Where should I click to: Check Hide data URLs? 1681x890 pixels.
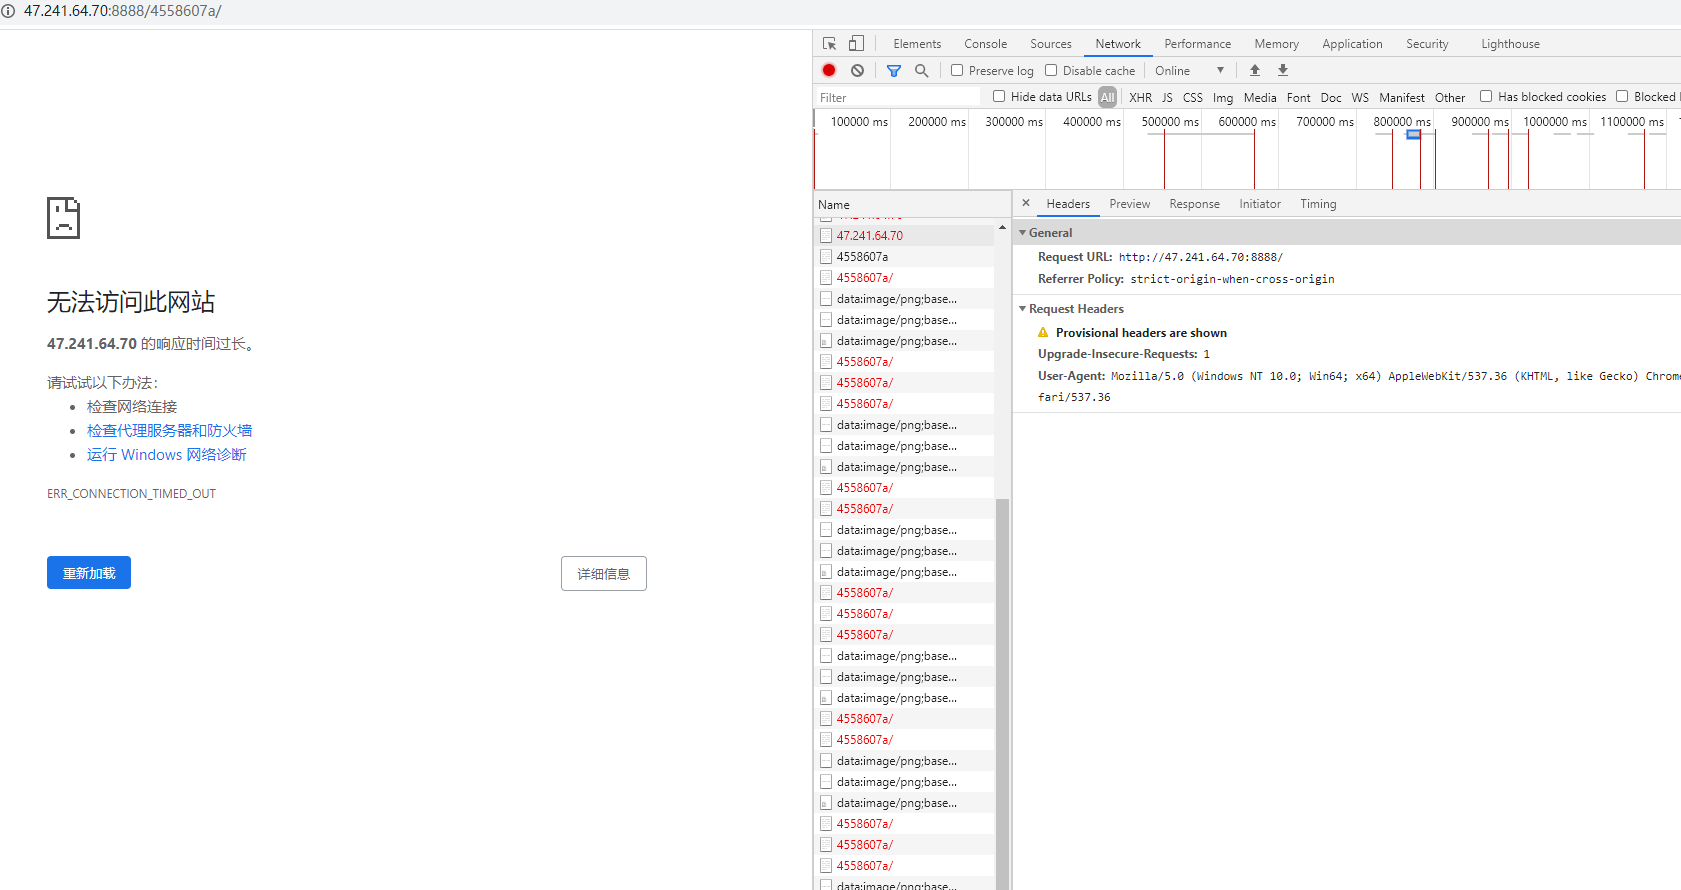pyautogui.click(x=999, y=96)
